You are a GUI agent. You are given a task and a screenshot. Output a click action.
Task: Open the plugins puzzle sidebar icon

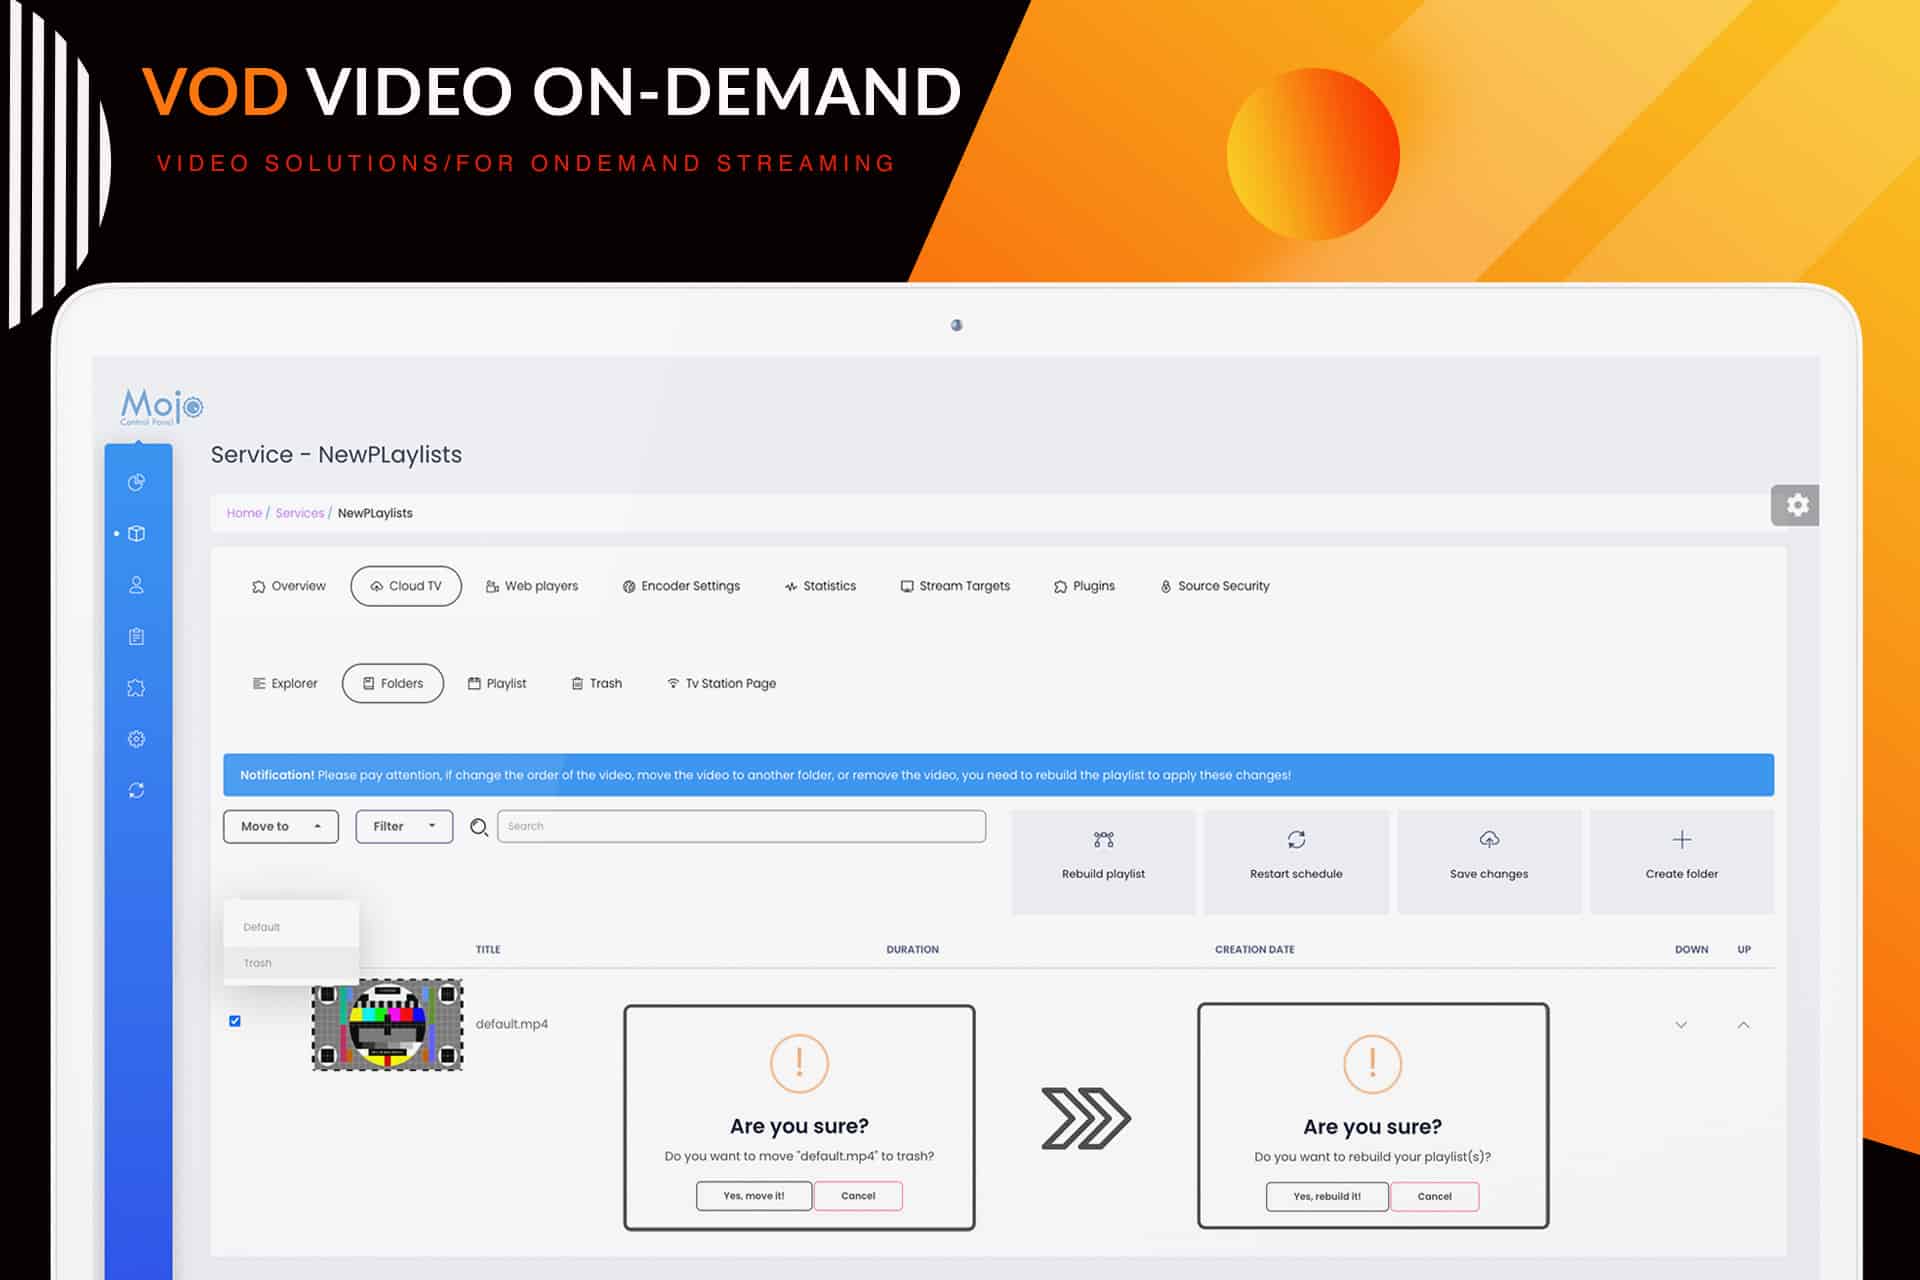(x=137, y=688)
